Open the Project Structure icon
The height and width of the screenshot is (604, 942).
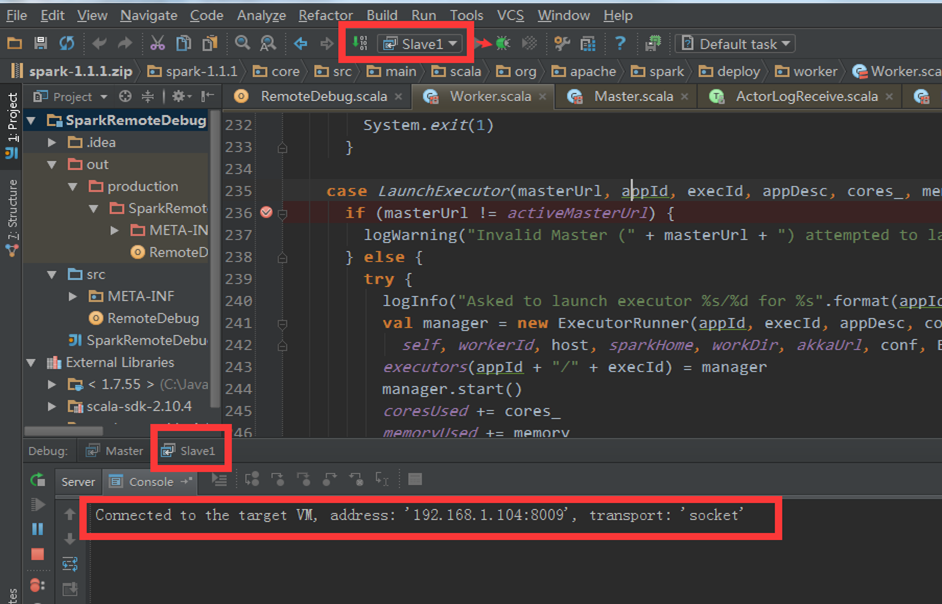[x=588, y=43]
